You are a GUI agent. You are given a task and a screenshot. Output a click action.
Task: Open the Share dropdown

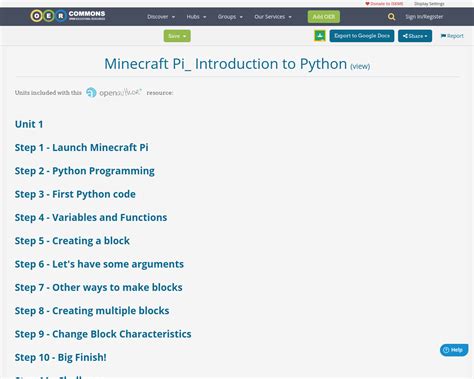click(415, 36)
